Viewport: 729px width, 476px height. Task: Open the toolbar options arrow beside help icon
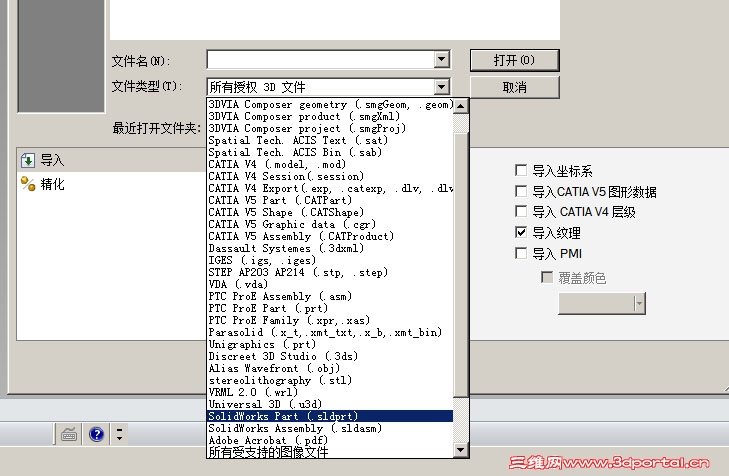(x=119, y=434)
